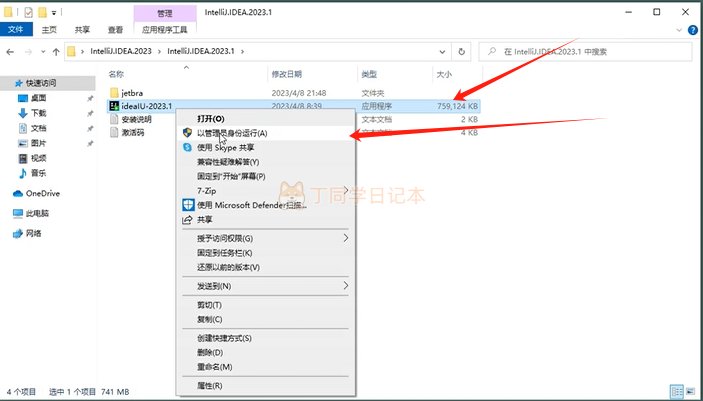Open the Help question mark icon
Viewport: 703px width, 401px height.
point(692,30)
